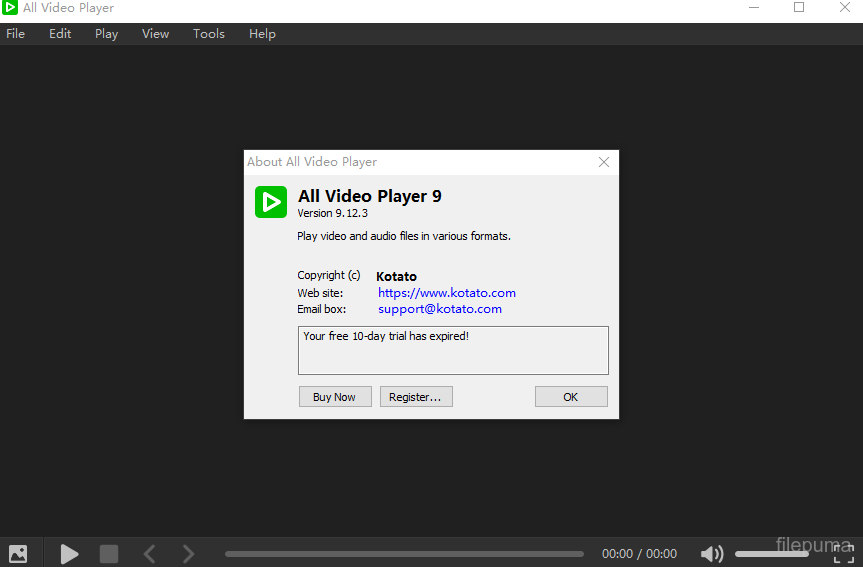Open the Tools menu
Viewport: 863px width, 567px height.
(x=209, y=34)
